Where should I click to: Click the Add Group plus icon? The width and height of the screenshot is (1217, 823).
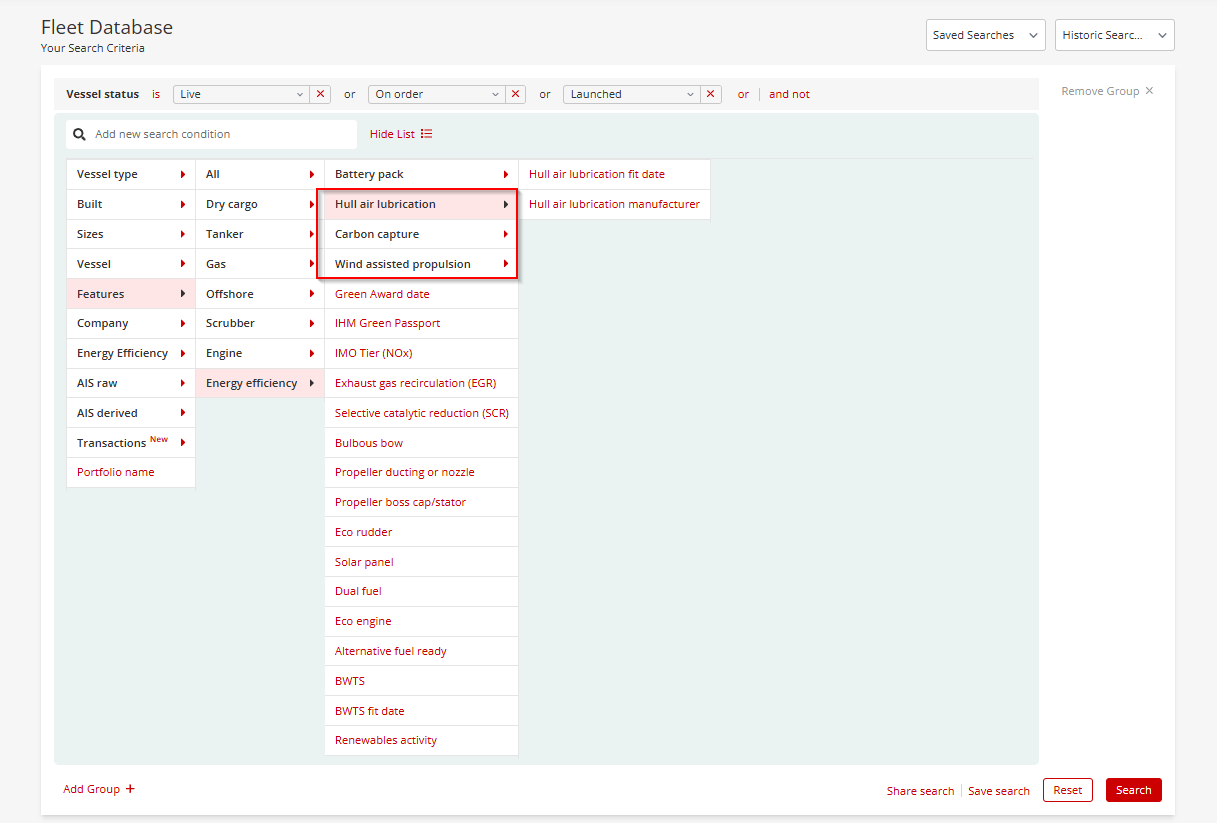130,789
